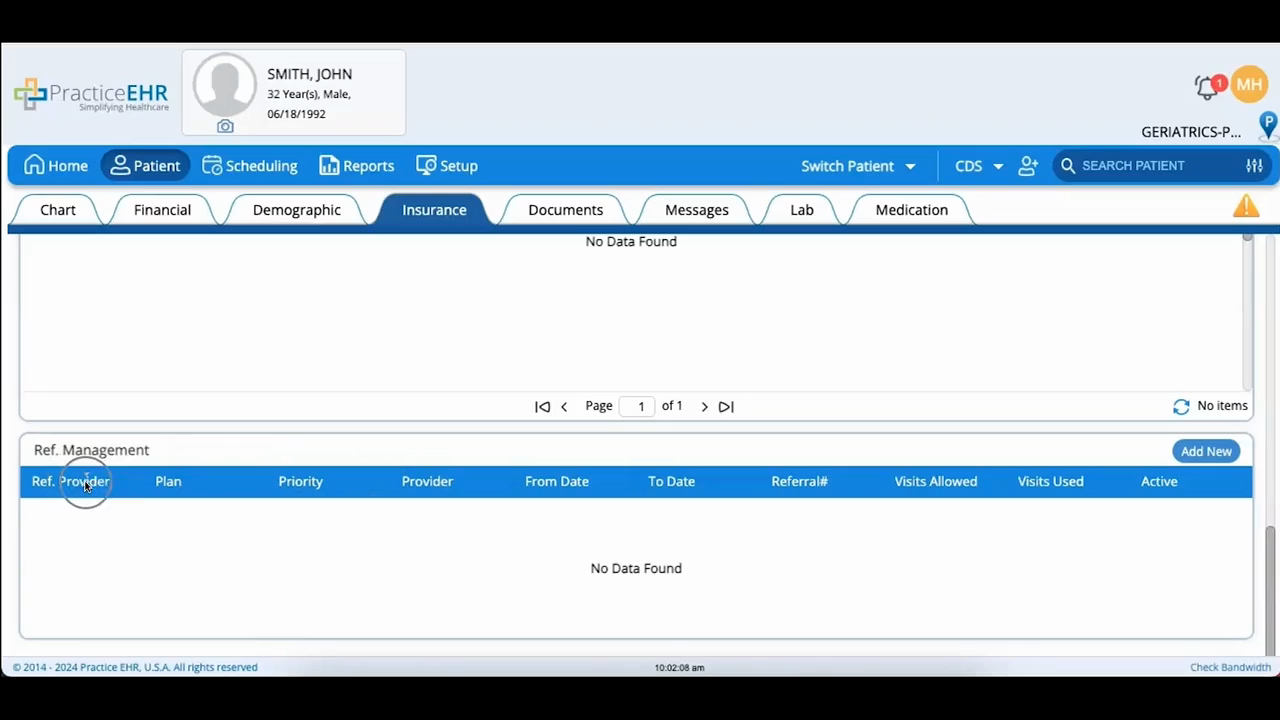Sort by Visits Used column header
Image resolution: width=1280 pixels, height=720 pixels.
(x=1050, y=482)
